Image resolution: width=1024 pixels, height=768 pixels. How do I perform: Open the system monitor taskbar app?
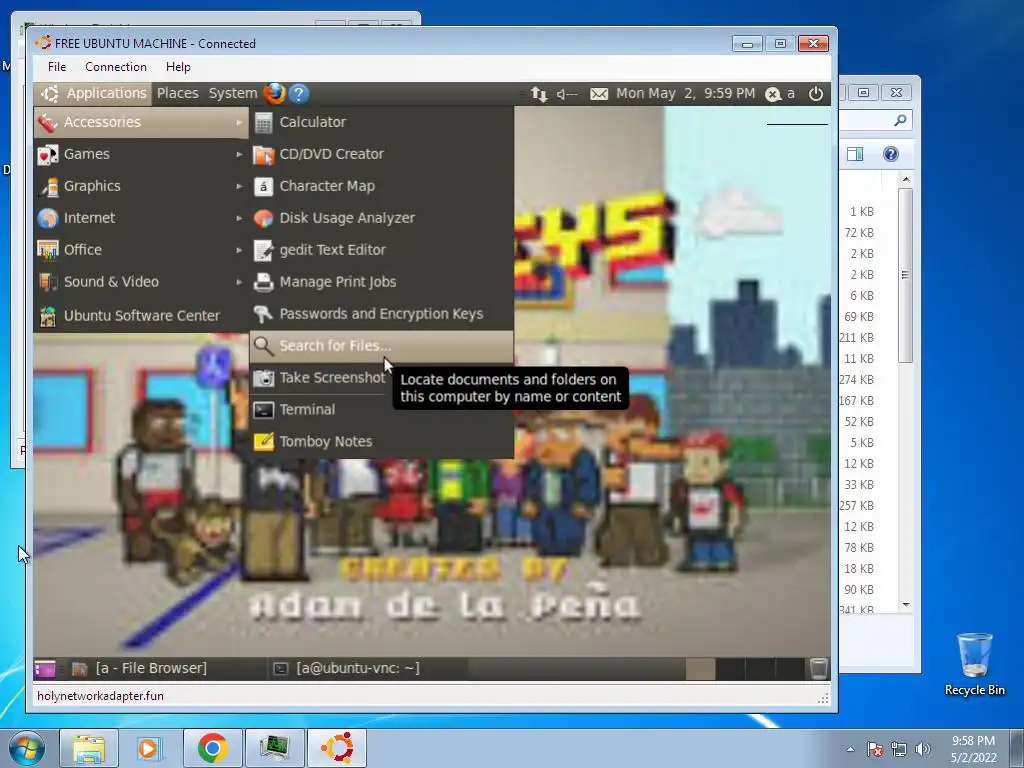tap(274, 748)
